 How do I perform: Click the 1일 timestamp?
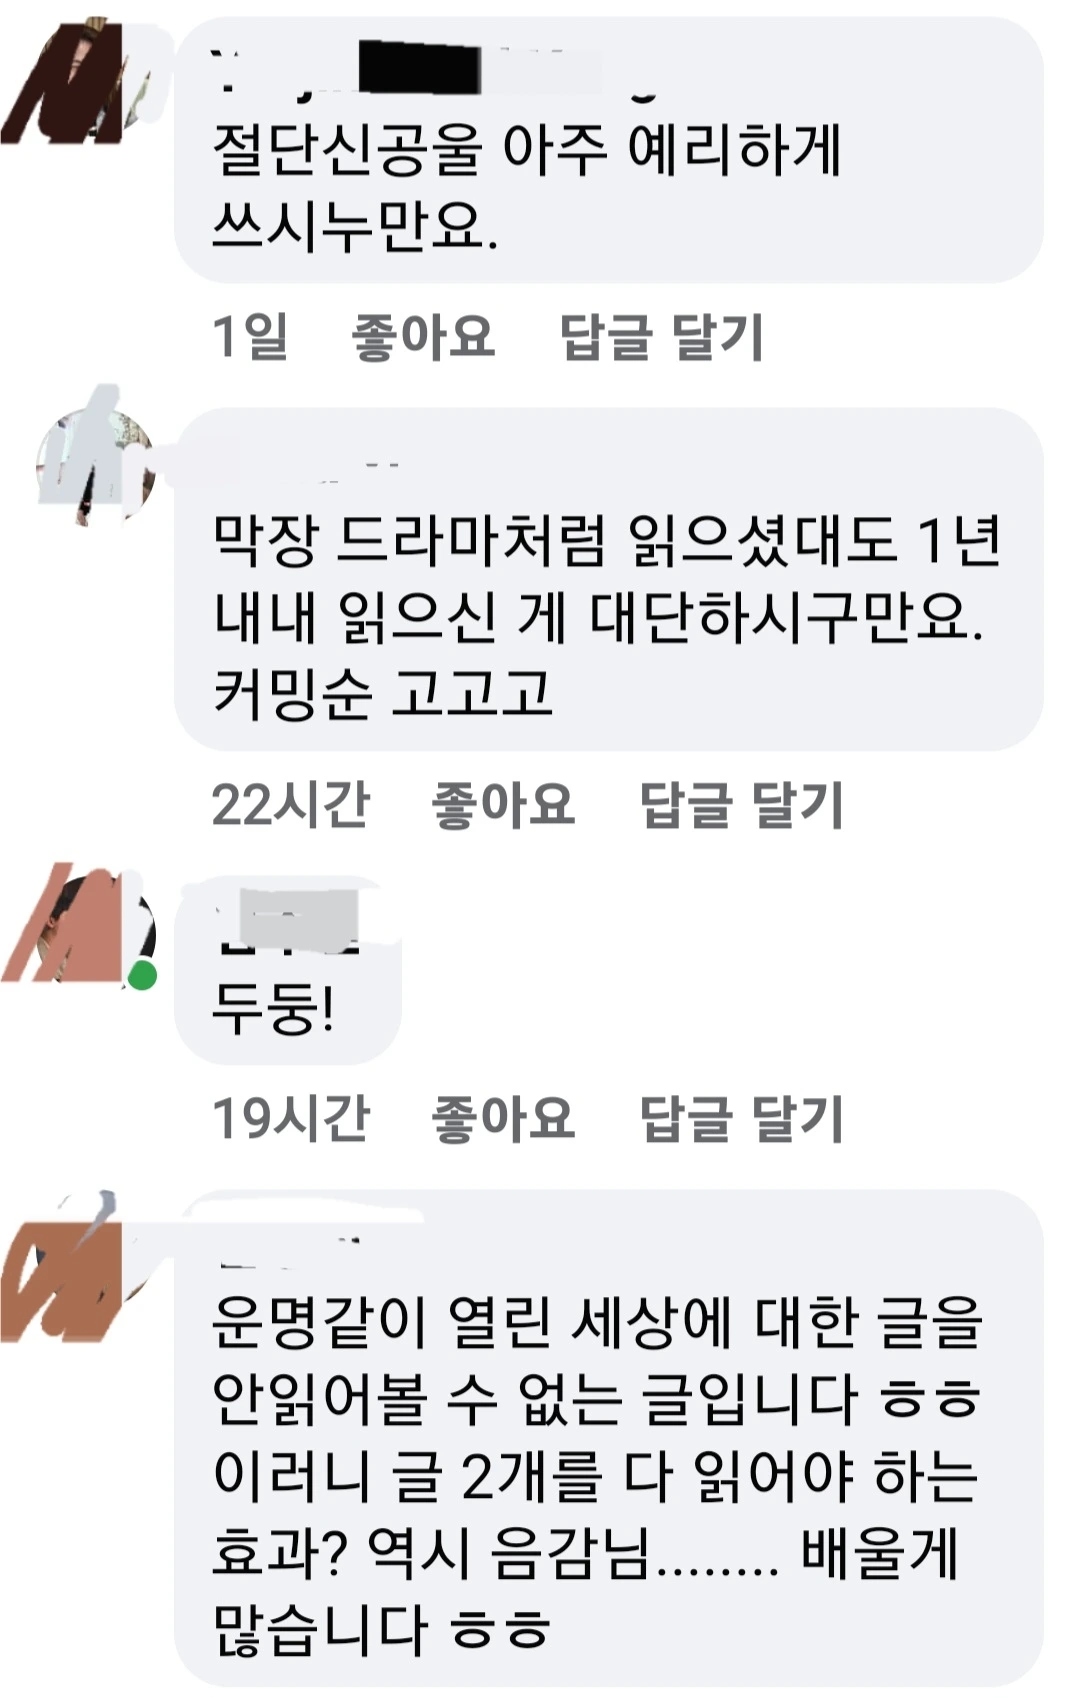pos(250,336)
